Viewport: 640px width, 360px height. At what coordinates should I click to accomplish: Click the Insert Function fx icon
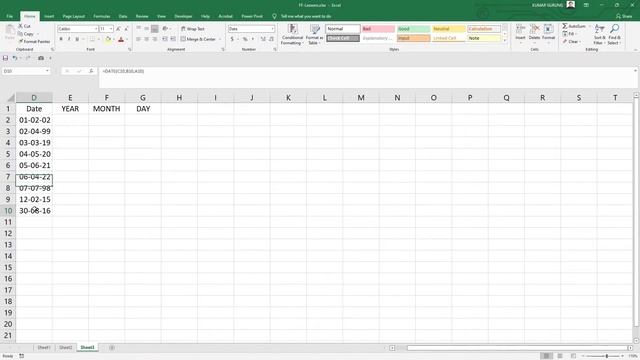91,71
